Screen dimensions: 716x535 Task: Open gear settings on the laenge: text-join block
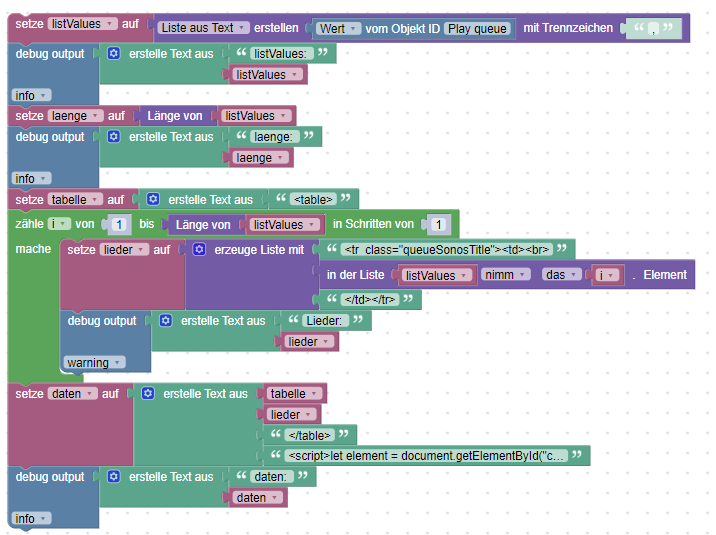point(113,136)
